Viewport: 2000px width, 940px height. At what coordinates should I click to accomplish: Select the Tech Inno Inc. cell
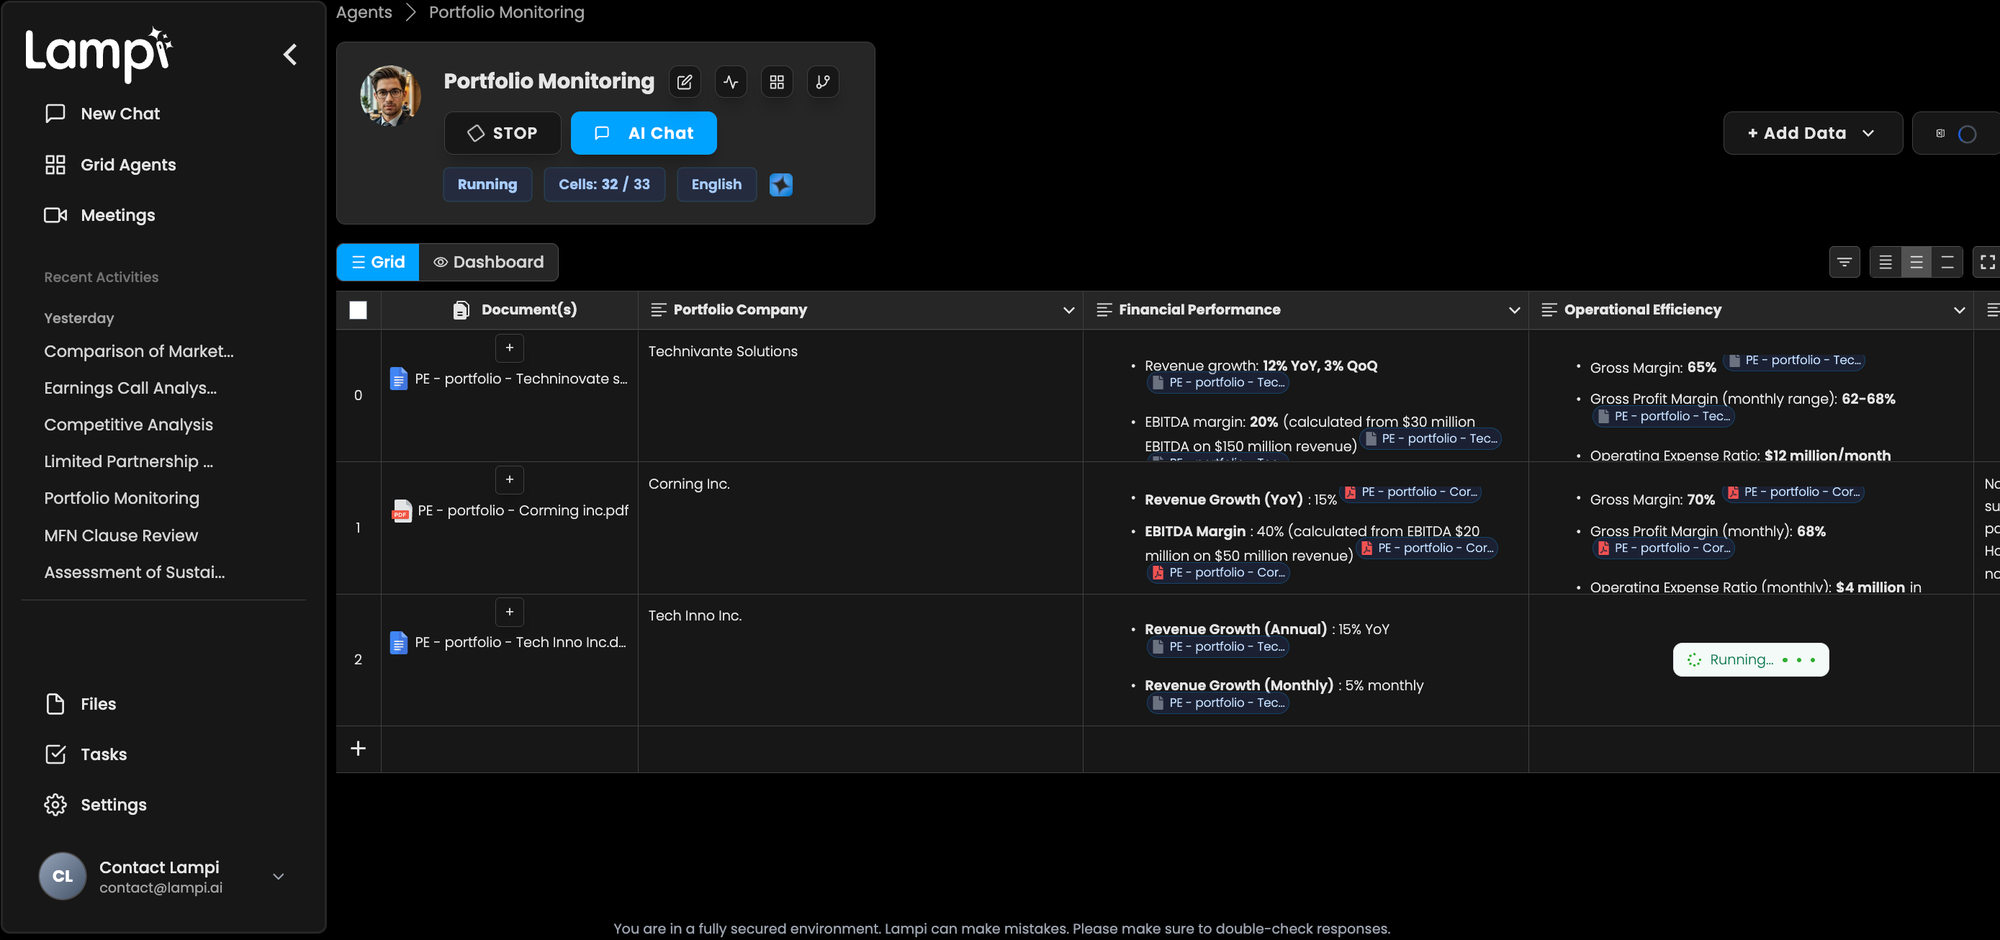(860, 660)
